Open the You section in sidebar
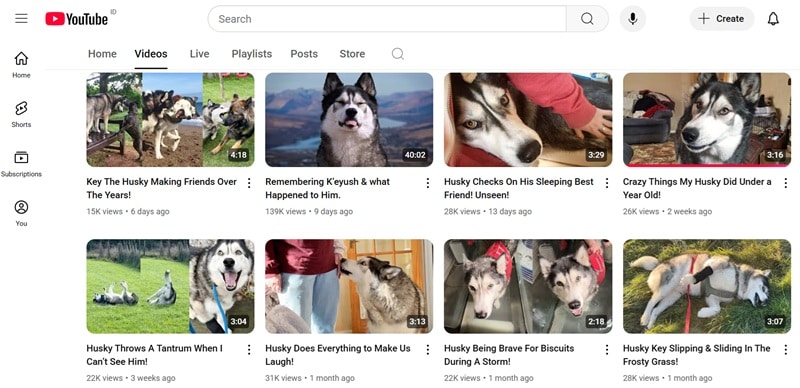The image size is (800, 388). coord(21,213)
